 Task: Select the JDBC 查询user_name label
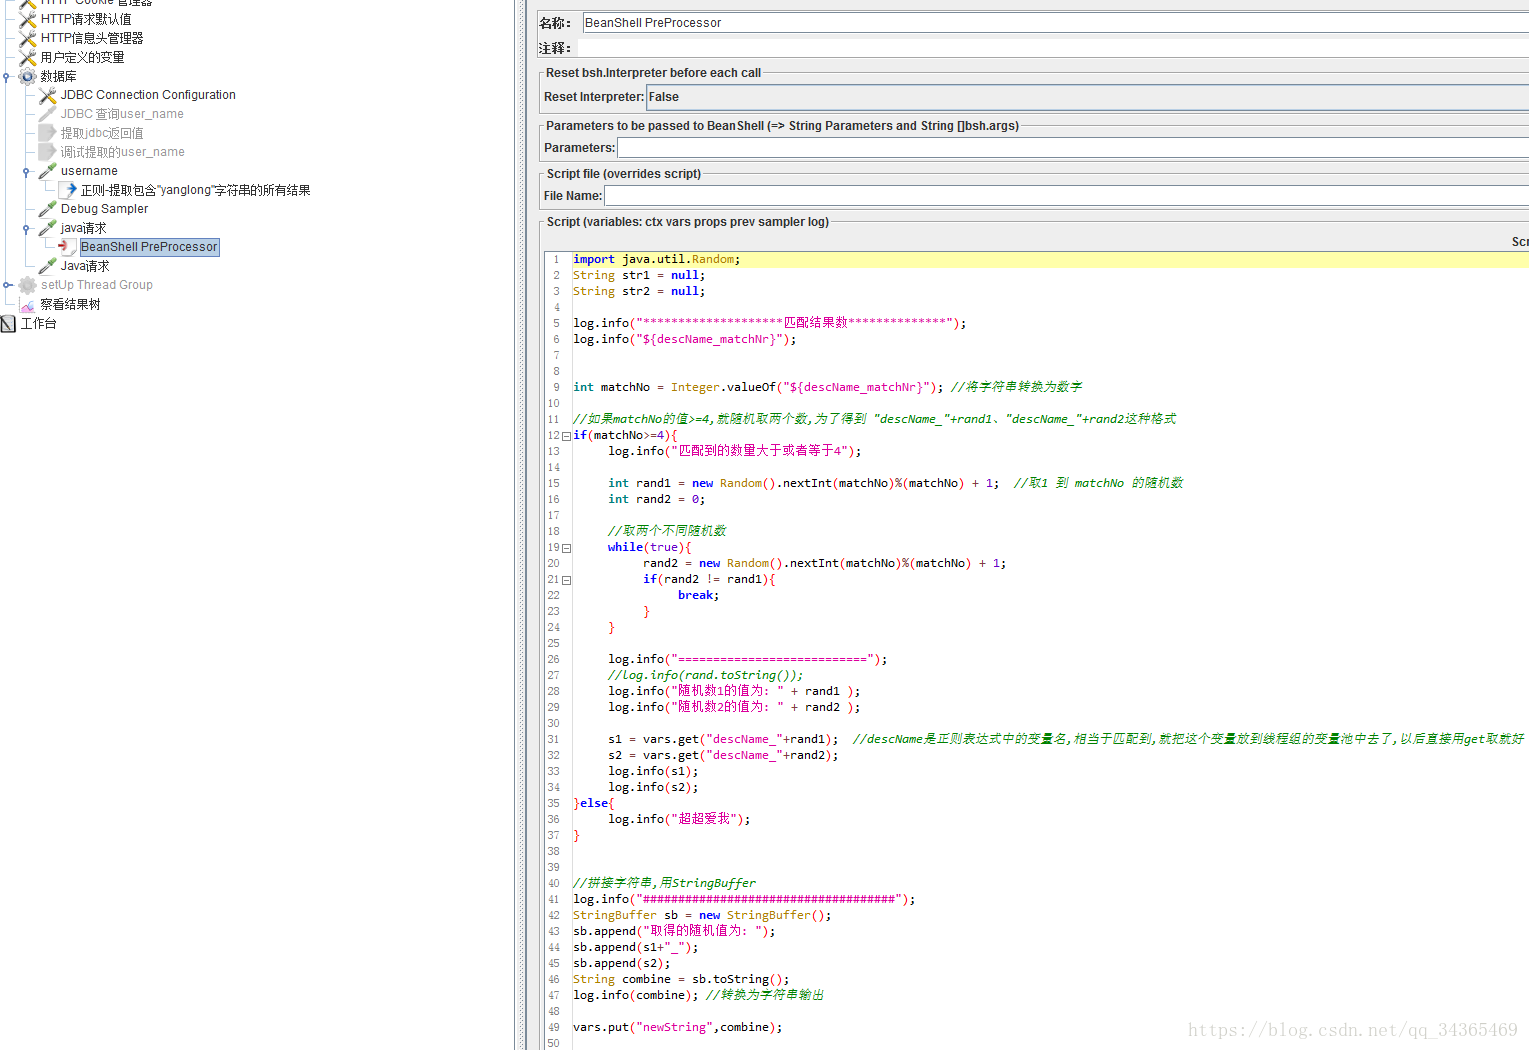coord(122,114)
